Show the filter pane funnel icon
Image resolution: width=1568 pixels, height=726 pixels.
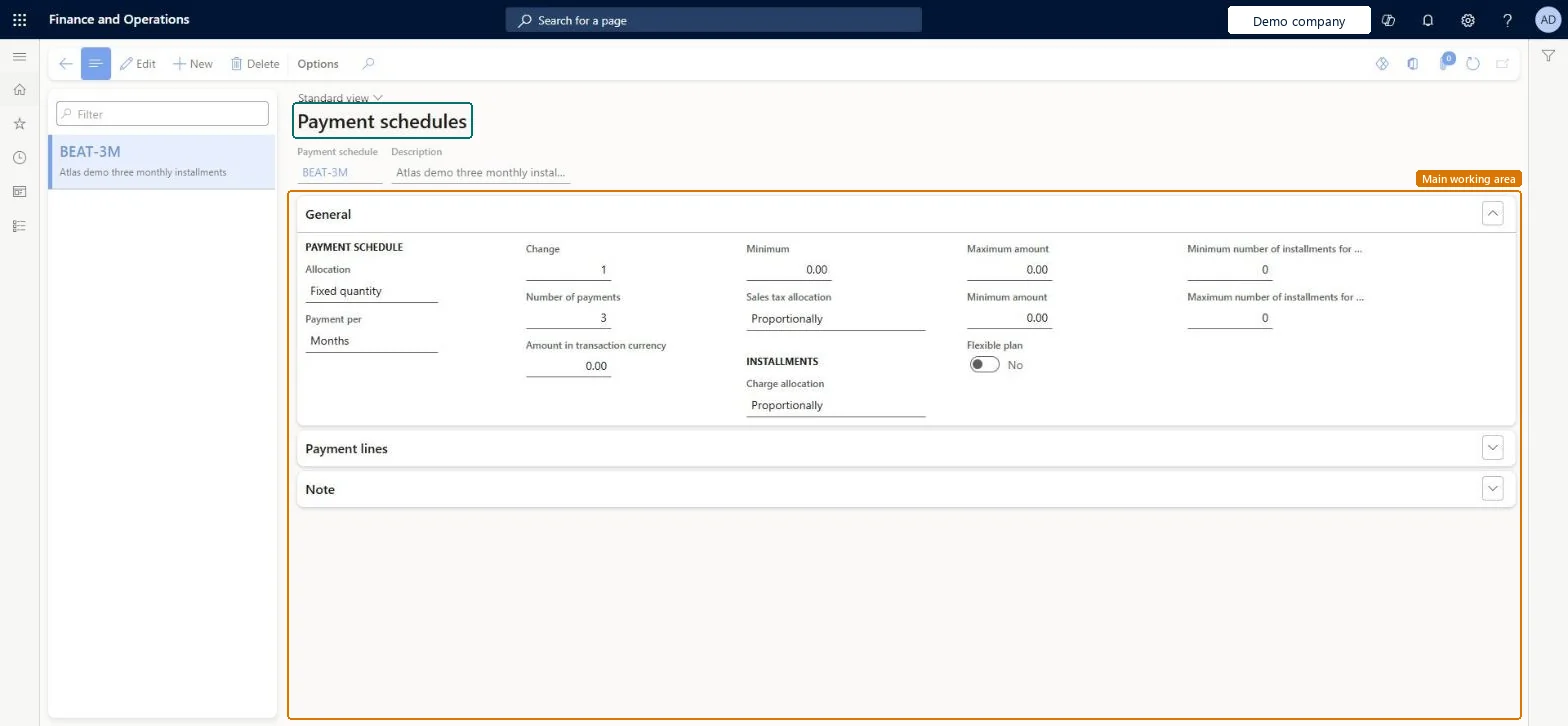click(1548, 57)
